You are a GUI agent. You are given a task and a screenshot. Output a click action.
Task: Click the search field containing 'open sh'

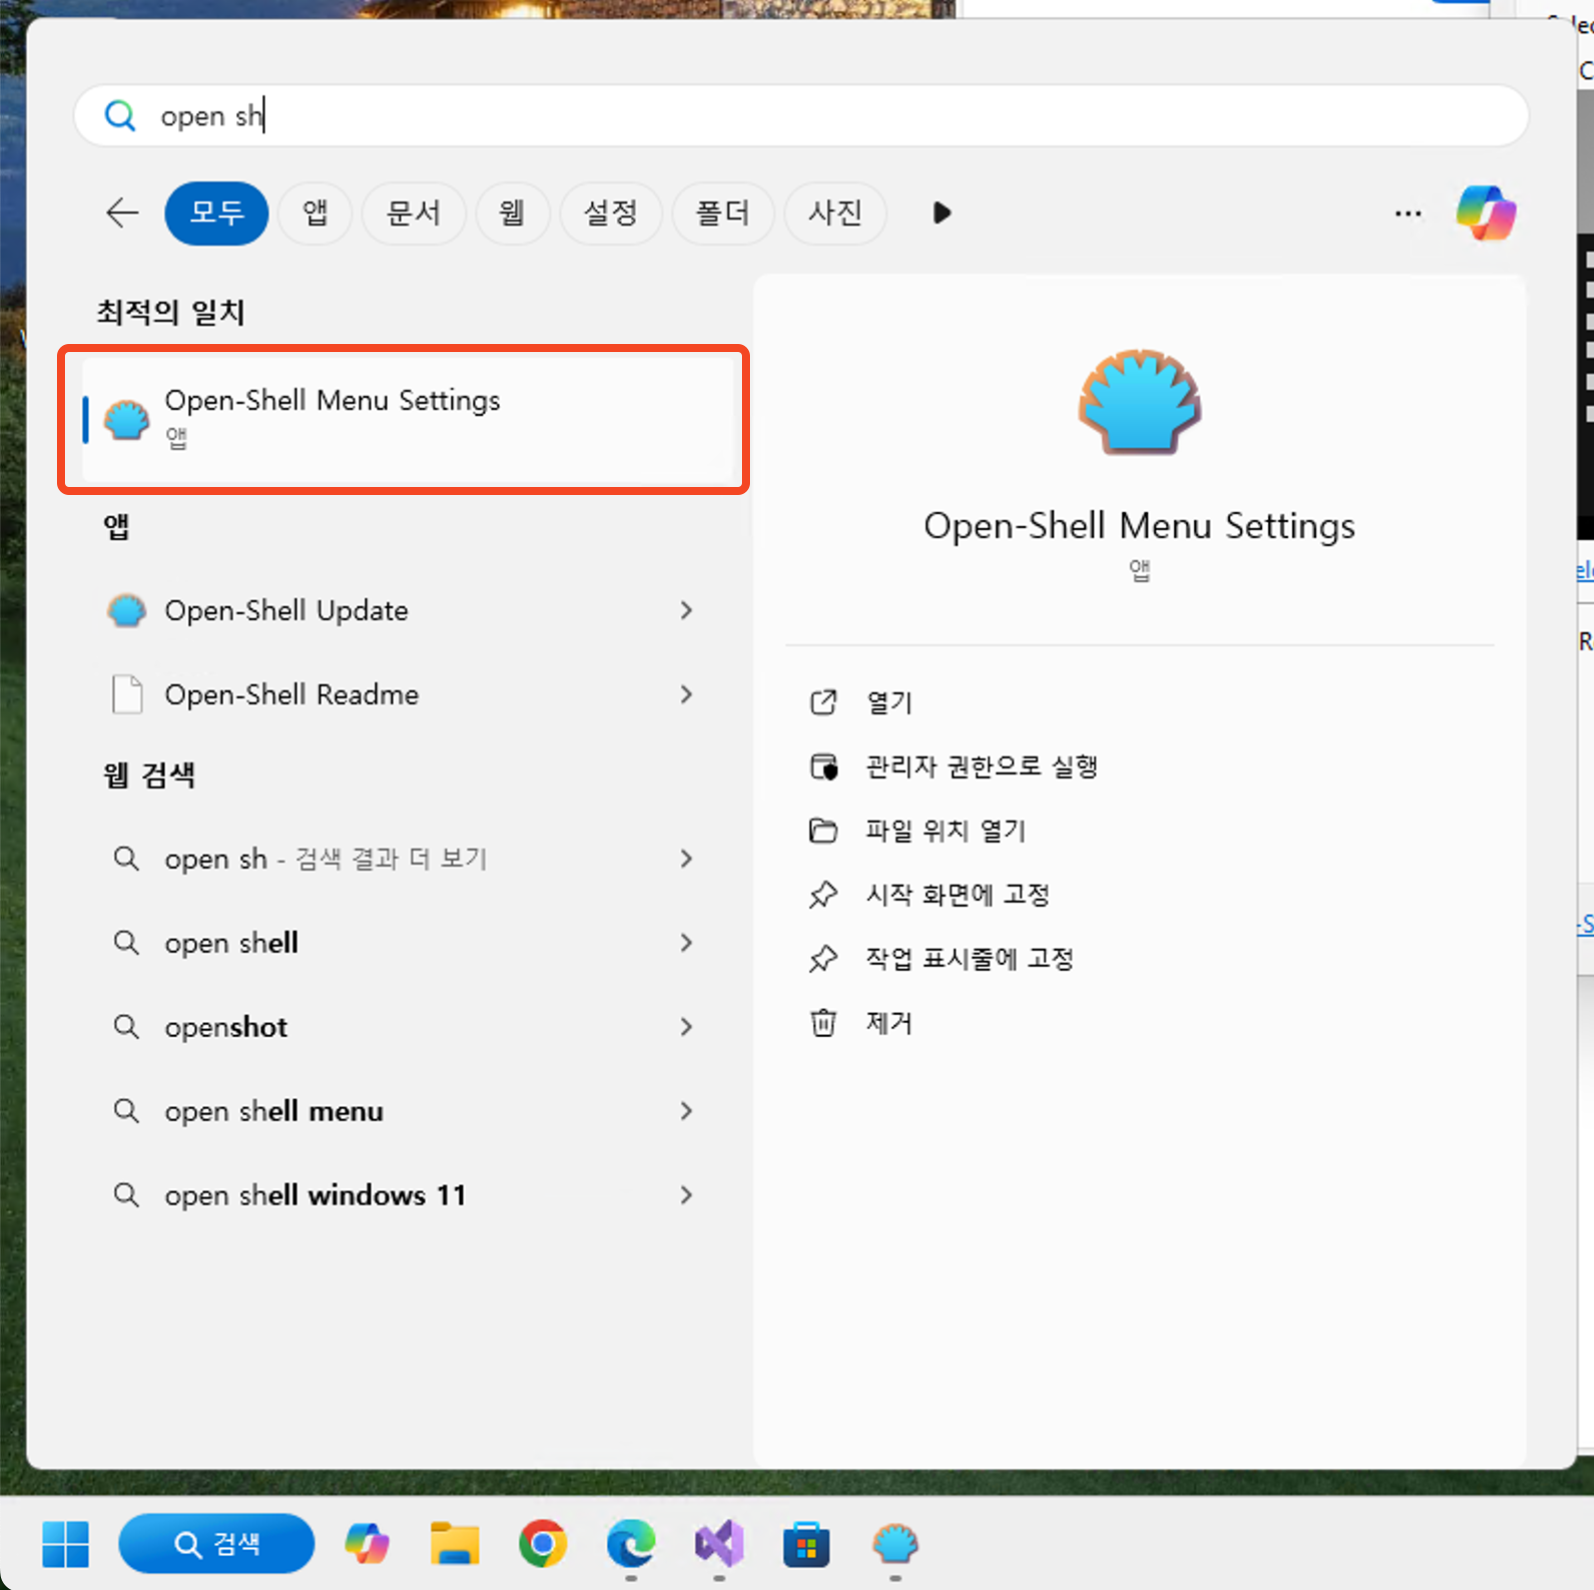click(x=801, y=116)
